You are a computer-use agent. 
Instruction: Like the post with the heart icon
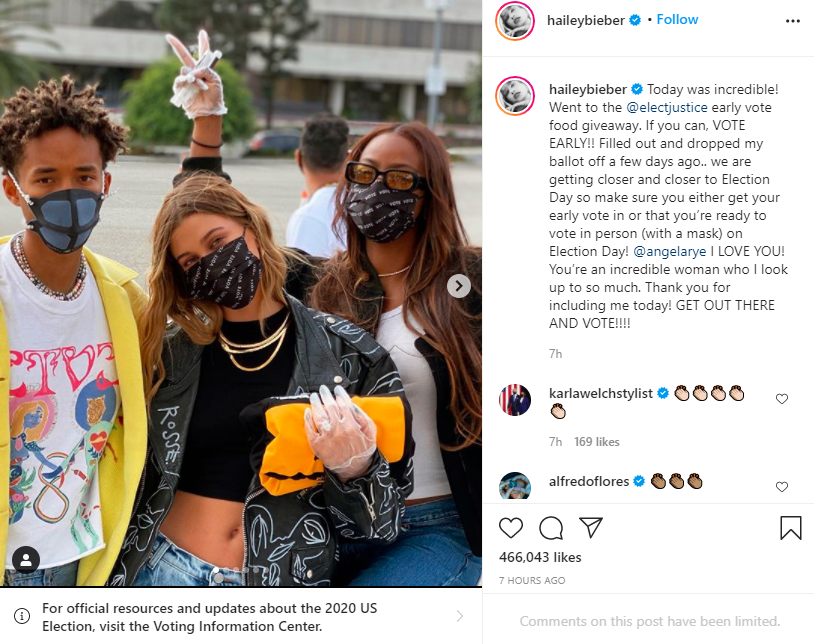[510, 528]
